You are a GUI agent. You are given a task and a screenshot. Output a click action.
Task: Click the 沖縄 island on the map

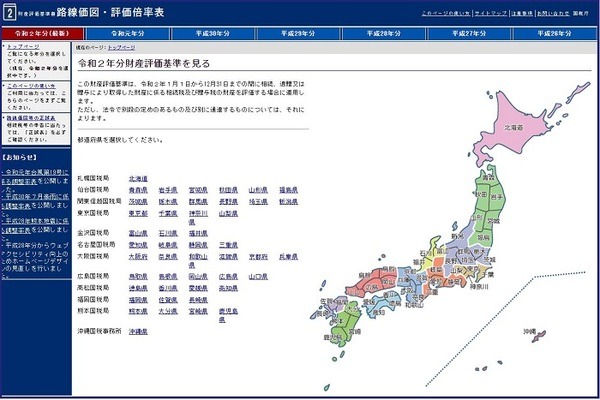pyautogui.click(x=539, y=336)
